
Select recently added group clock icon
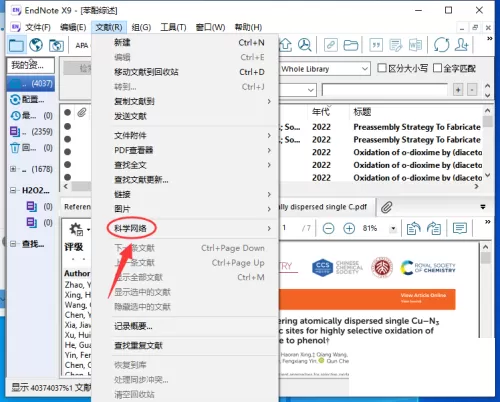click(15, 116)
